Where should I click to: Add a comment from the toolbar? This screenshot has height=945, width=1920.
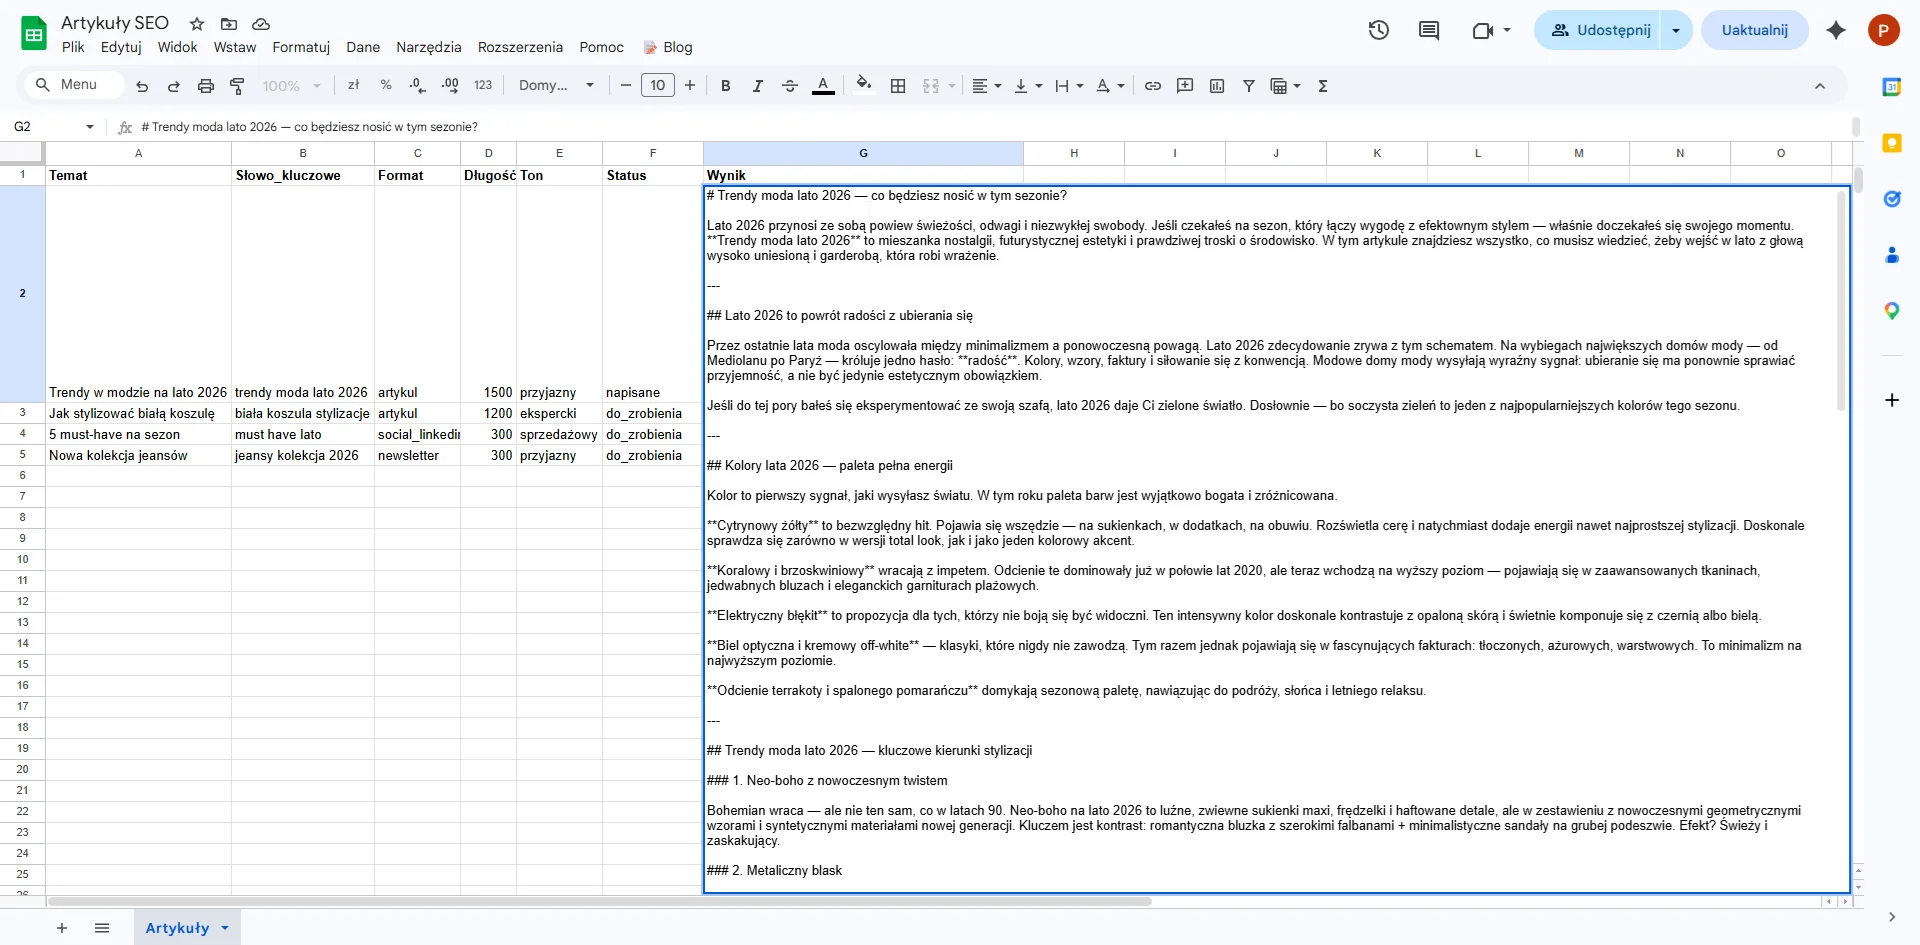[x=1185, y=86]
